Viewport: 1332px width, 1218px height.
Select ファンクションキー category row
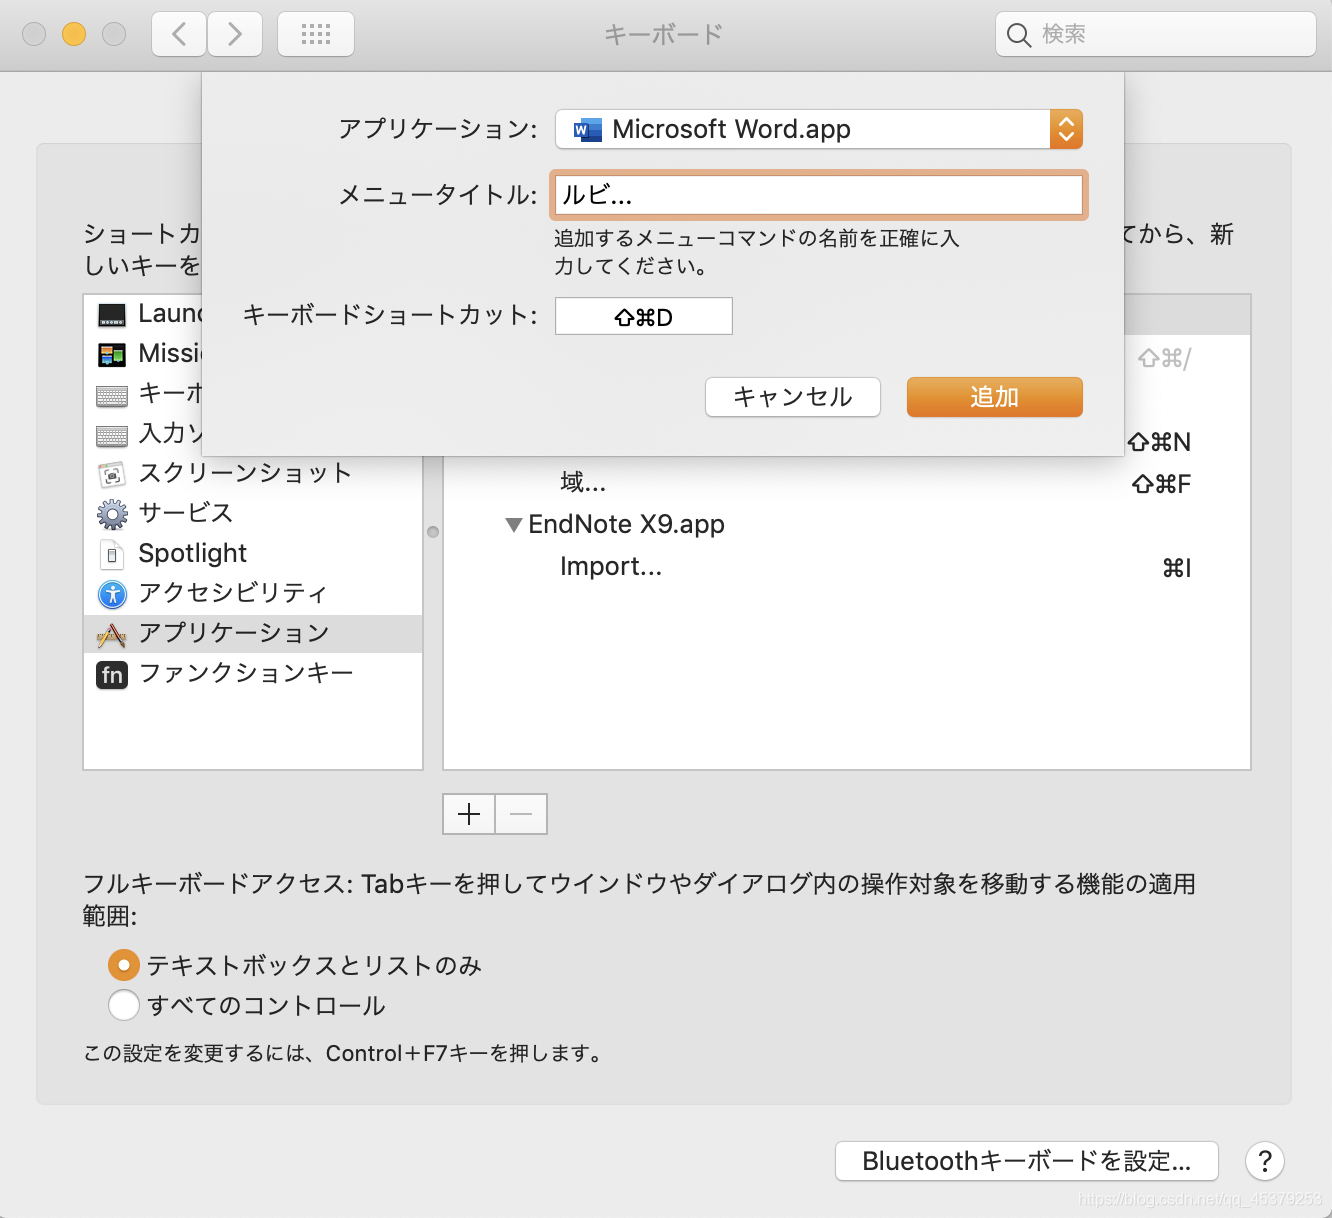[x=253, y=674]
